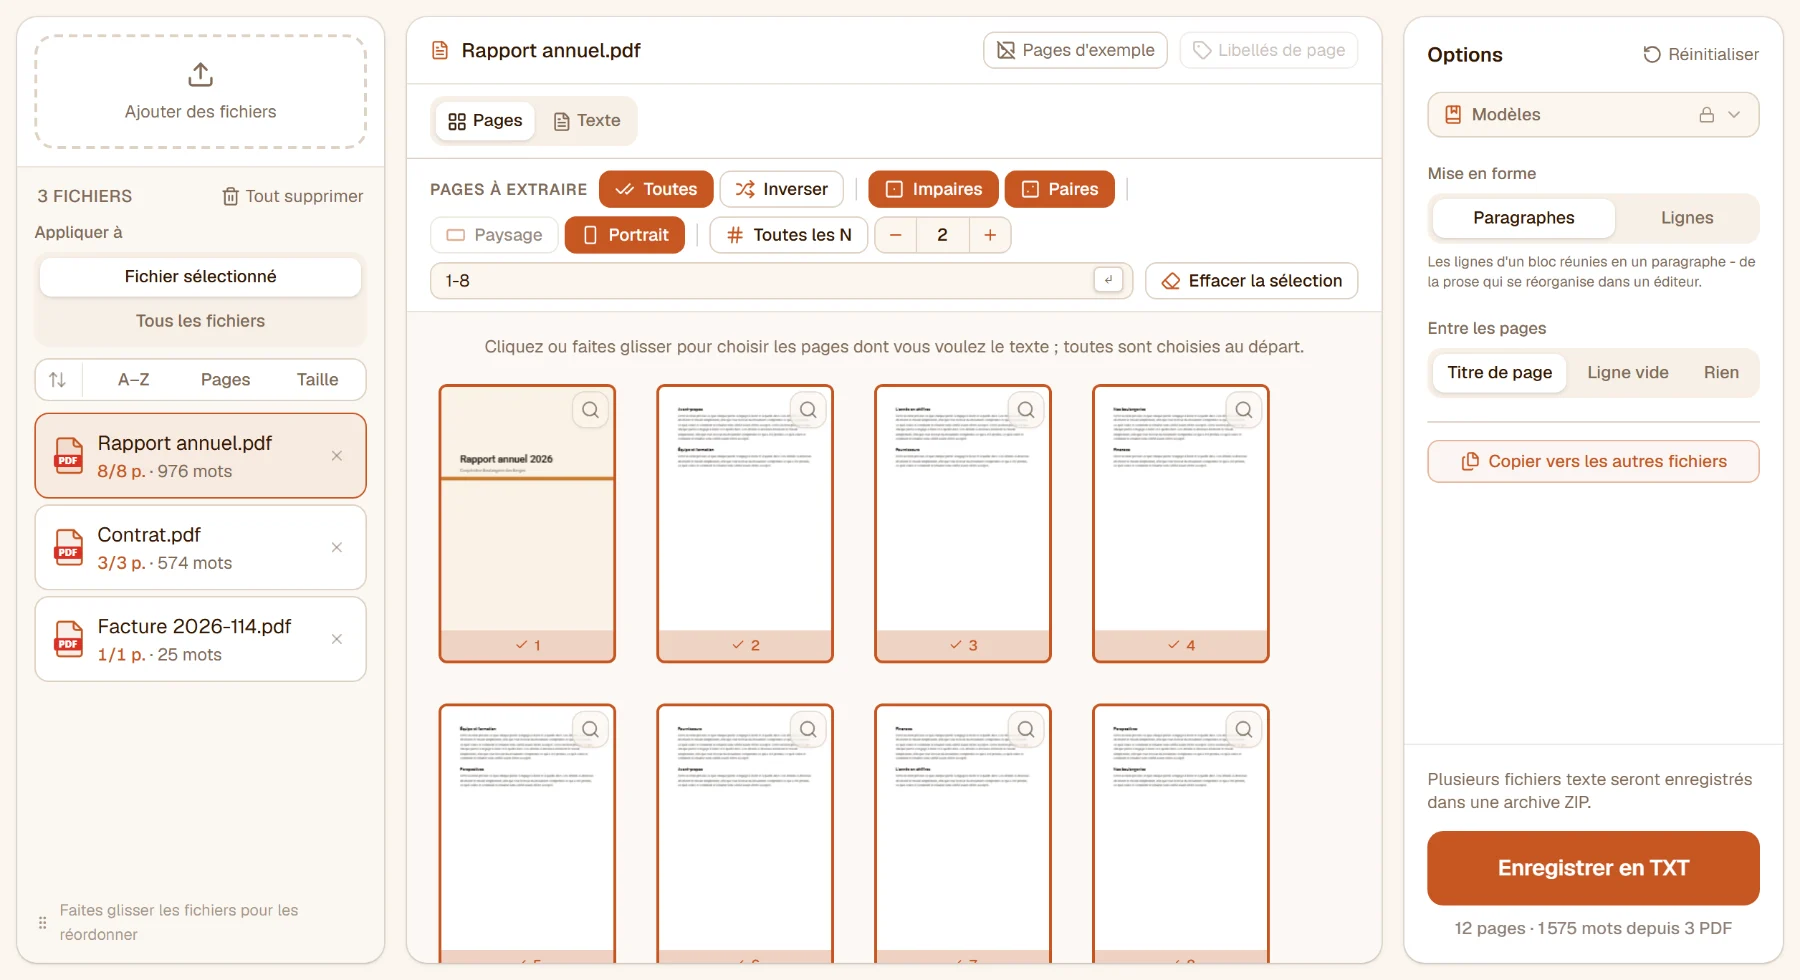Increase the every-N page count
Viewport: 1800px width, 980px height.
click(990, 235)
